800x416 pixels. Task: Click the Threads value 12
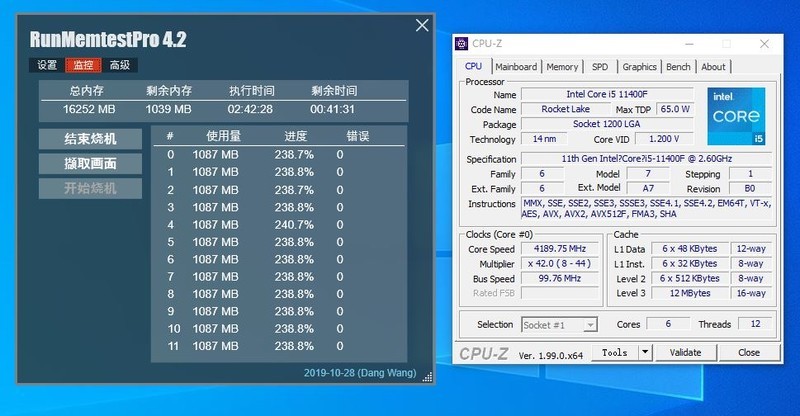(755, 324)
